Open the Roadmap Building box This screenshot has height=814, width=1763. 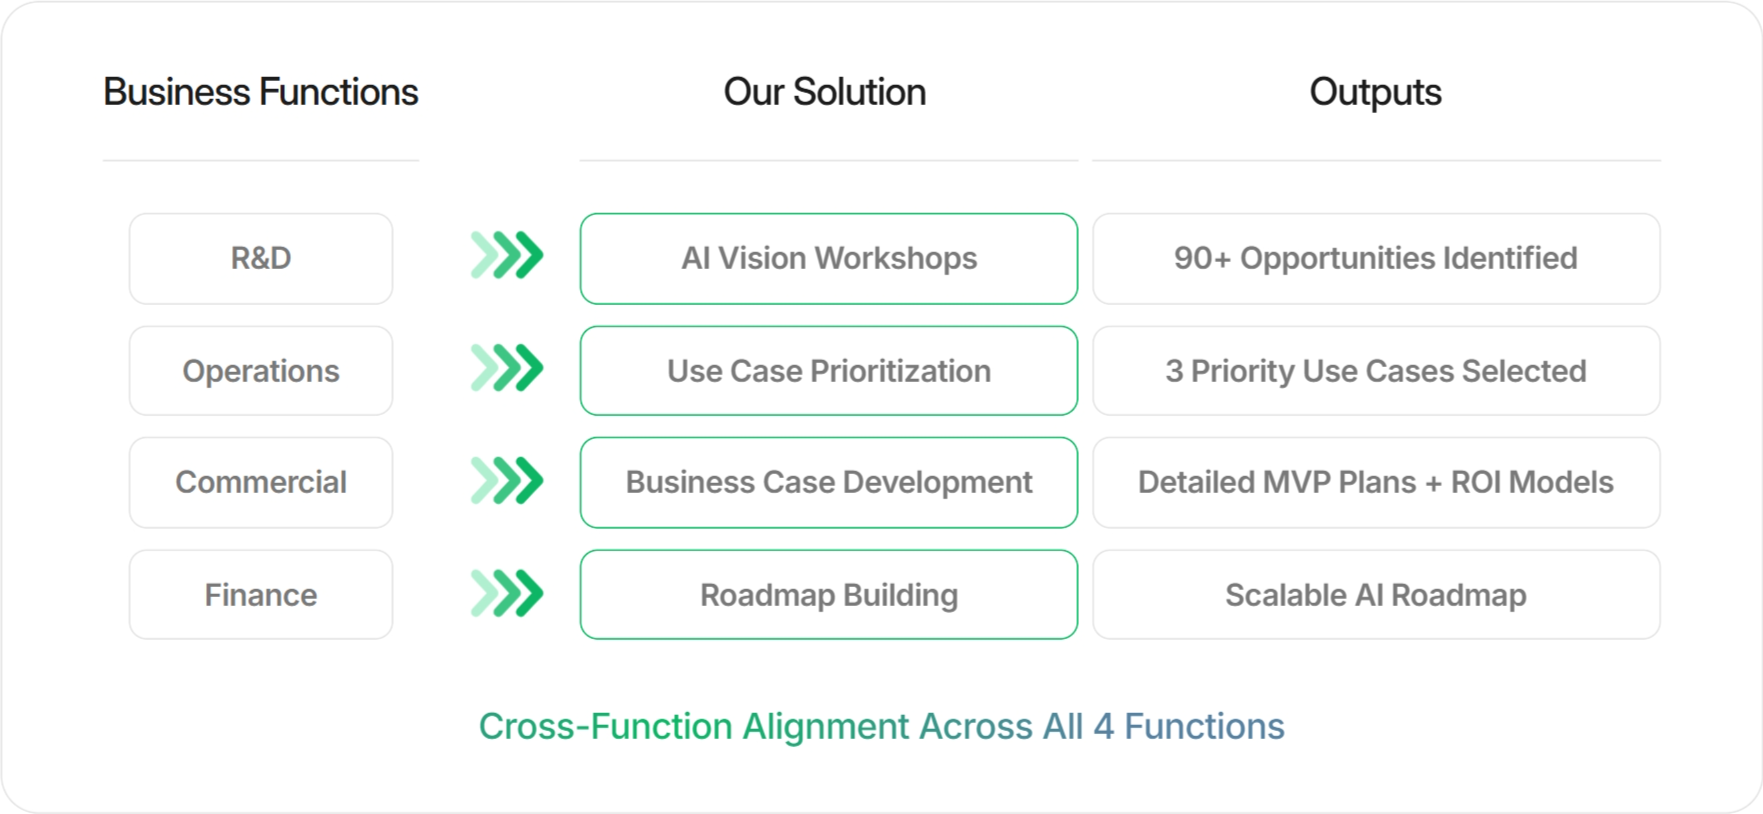click(x=828, y=595)
